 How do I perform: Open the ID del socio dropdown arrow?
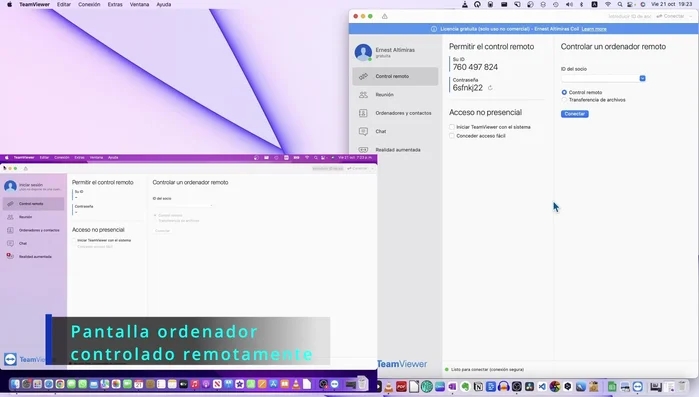click(x=642, y=78)
